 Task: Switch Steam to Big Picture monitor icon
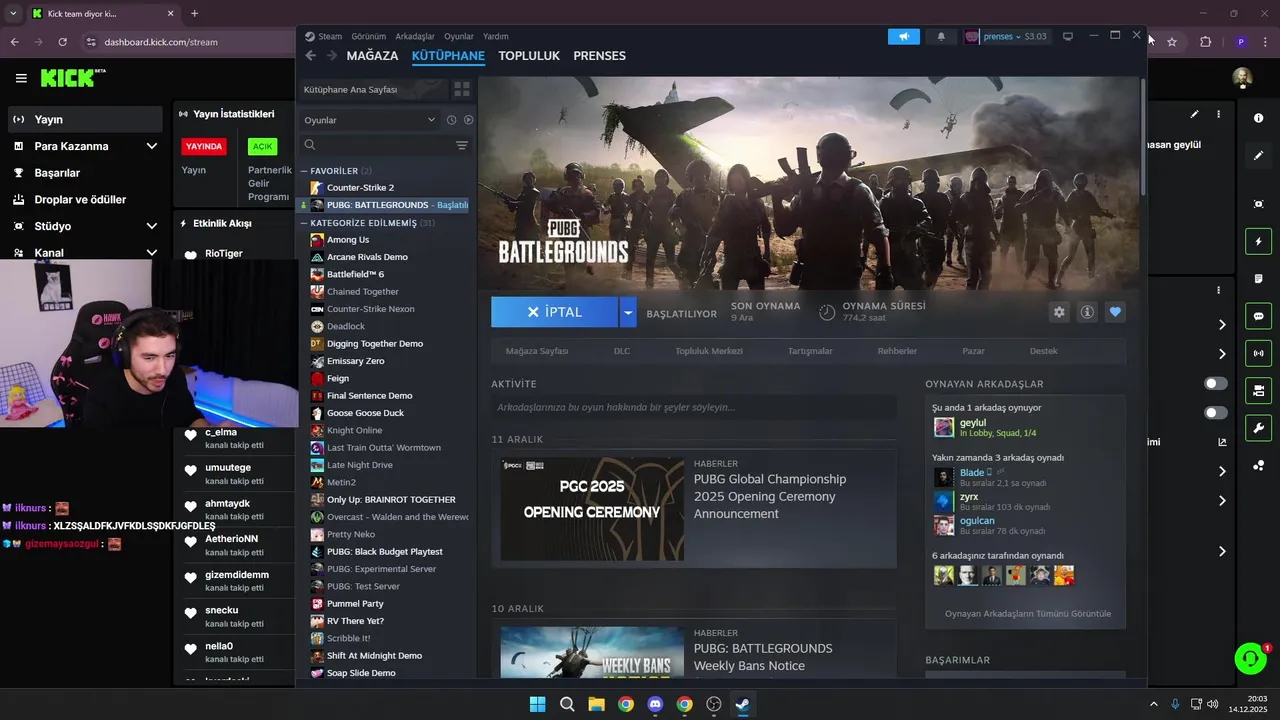[x=1067, y=36]
